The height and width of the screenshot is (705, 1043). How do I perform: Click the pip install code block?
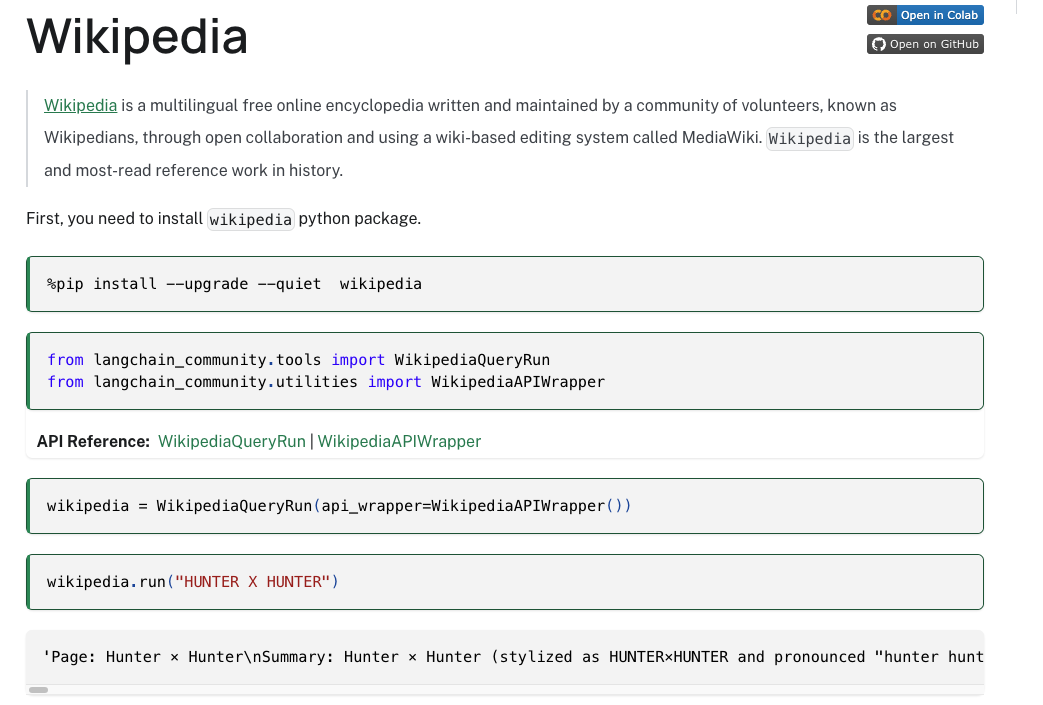(x=505, y=284)
